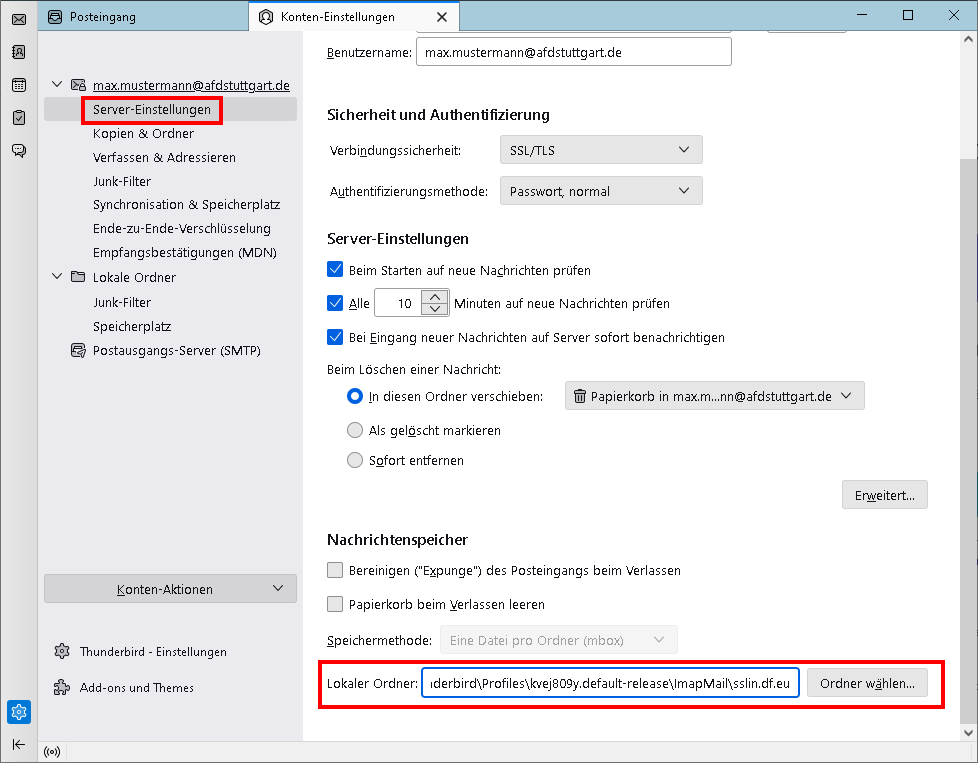Click the settings gear in sidebar
Viewport: 978px width, 763px height.
tap(19, 712)
